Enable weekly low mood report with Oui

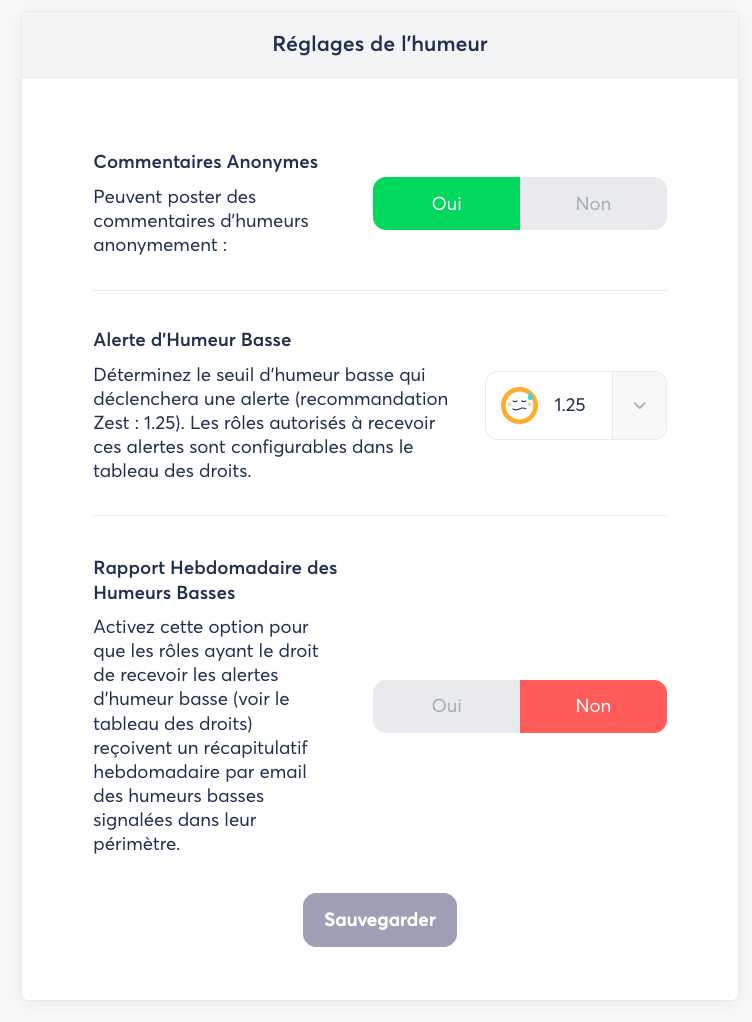coord(446,706)
